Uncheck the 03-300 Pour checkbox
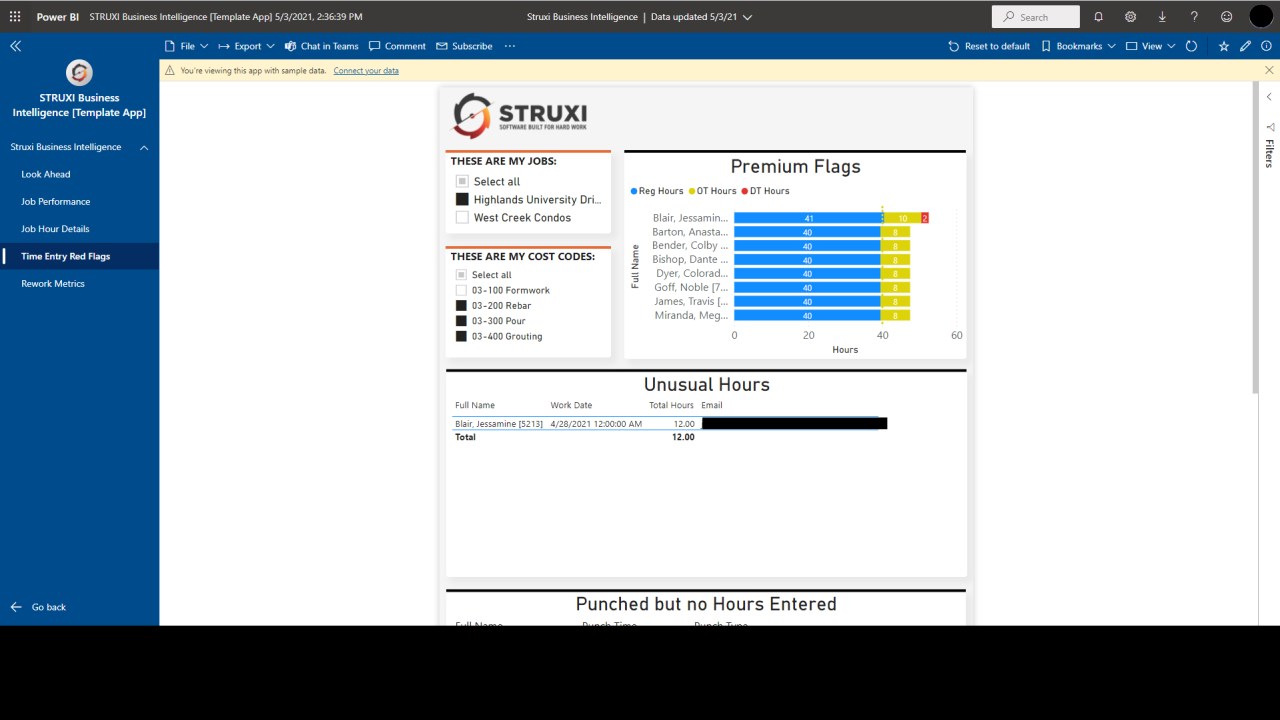1280x720 pixels. pyautogui.click(x=461, y=321)
